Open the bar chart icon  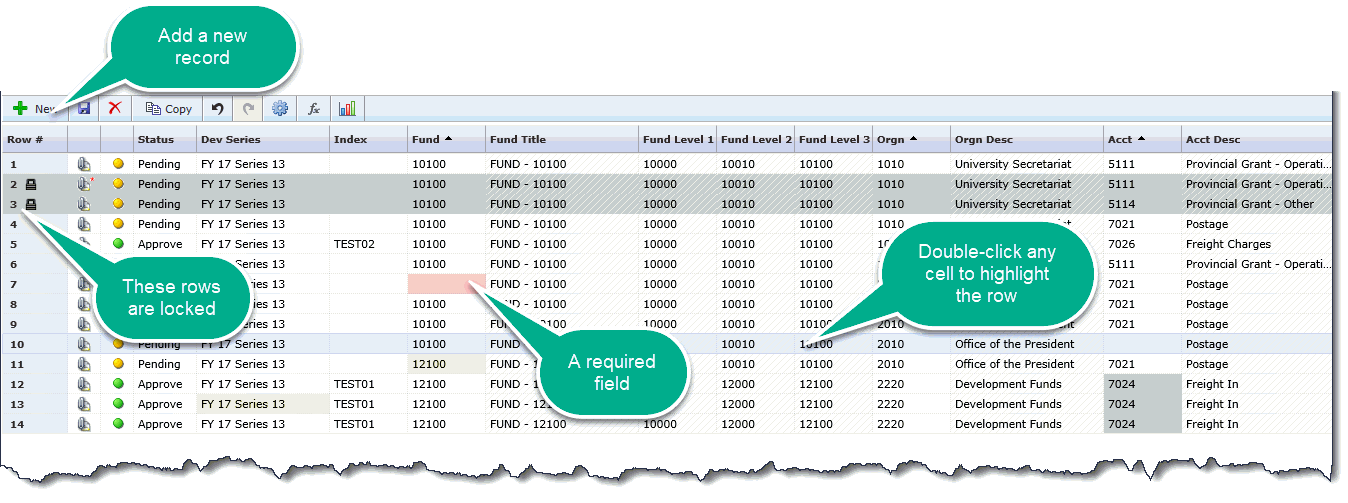(347, 108)
